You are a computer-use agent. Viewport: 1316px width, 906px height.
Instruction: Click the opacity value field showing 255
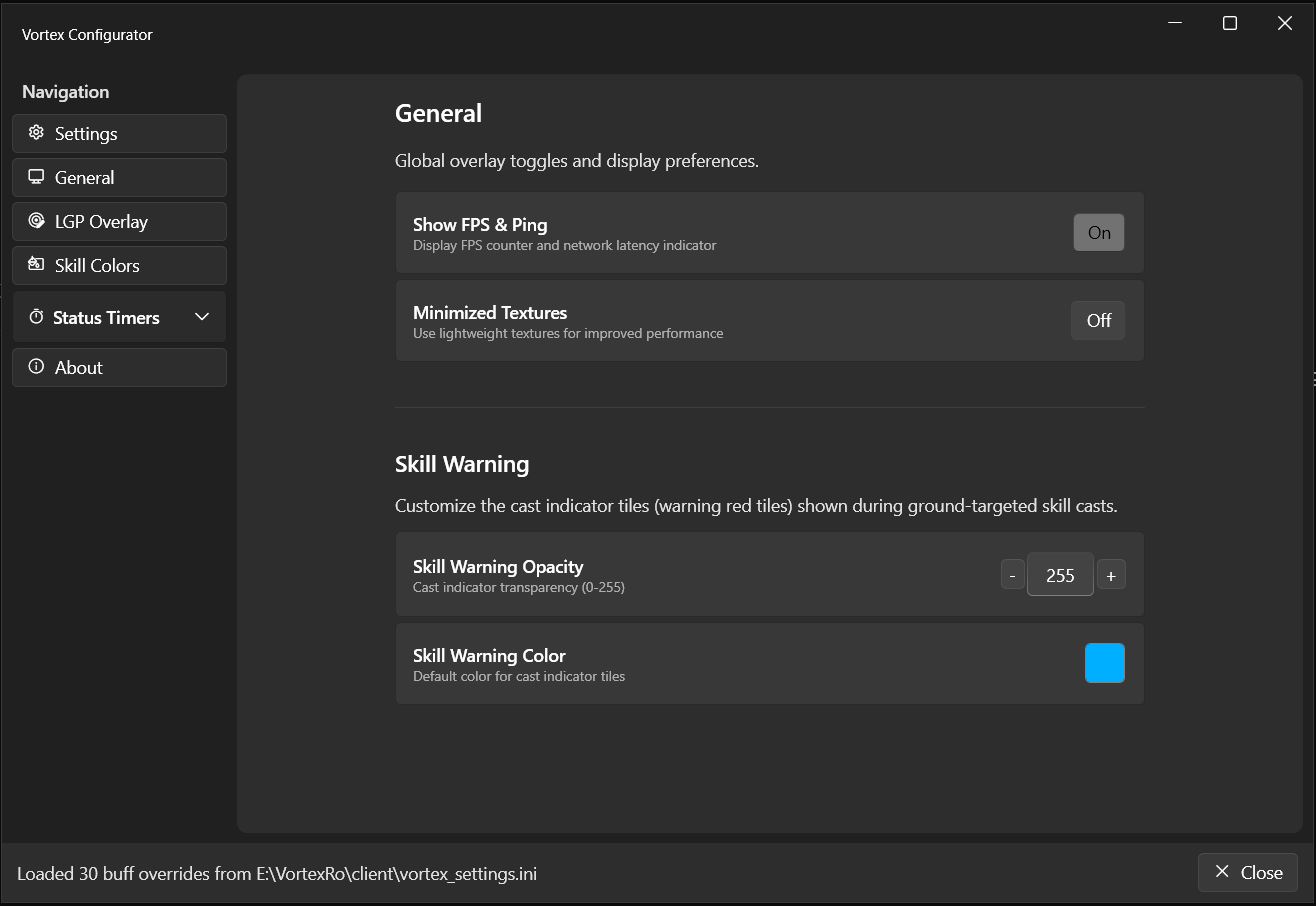pyautogui.click(x=1060, y=575)
